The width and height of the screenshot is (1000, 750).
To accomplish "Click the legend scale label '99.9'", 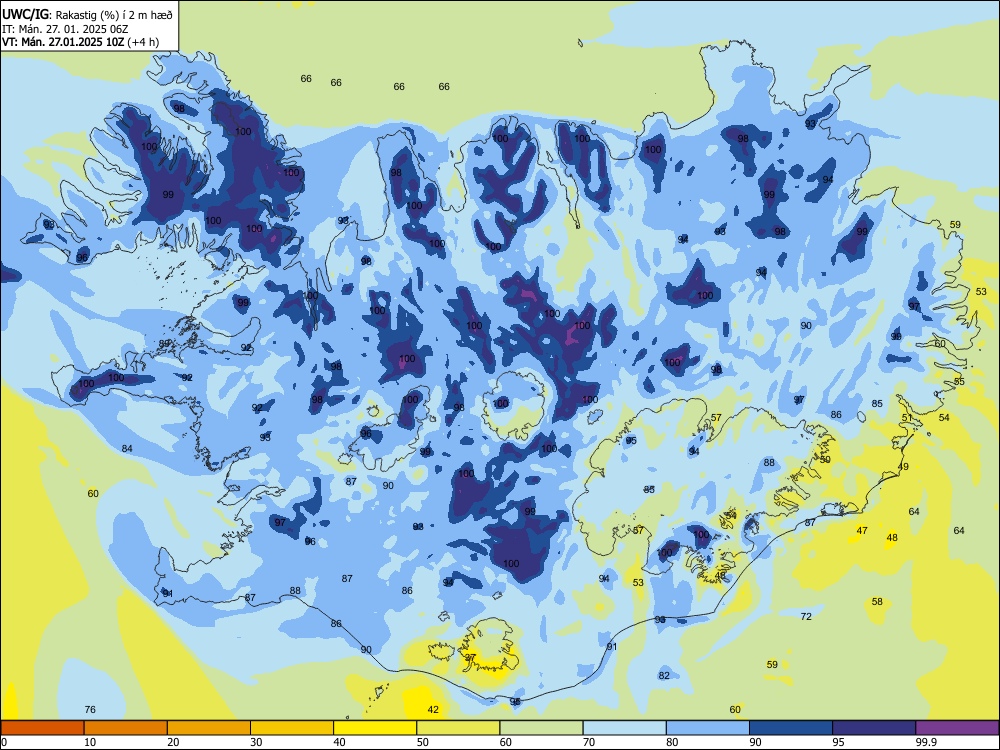I will click(925, 742).
